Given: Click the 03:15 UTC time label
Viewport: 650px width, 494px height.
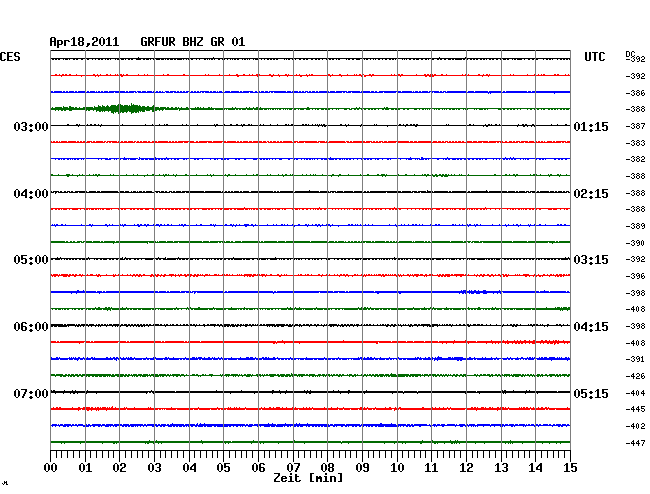Looking at the screenshot, I should [x=591, y=260].
